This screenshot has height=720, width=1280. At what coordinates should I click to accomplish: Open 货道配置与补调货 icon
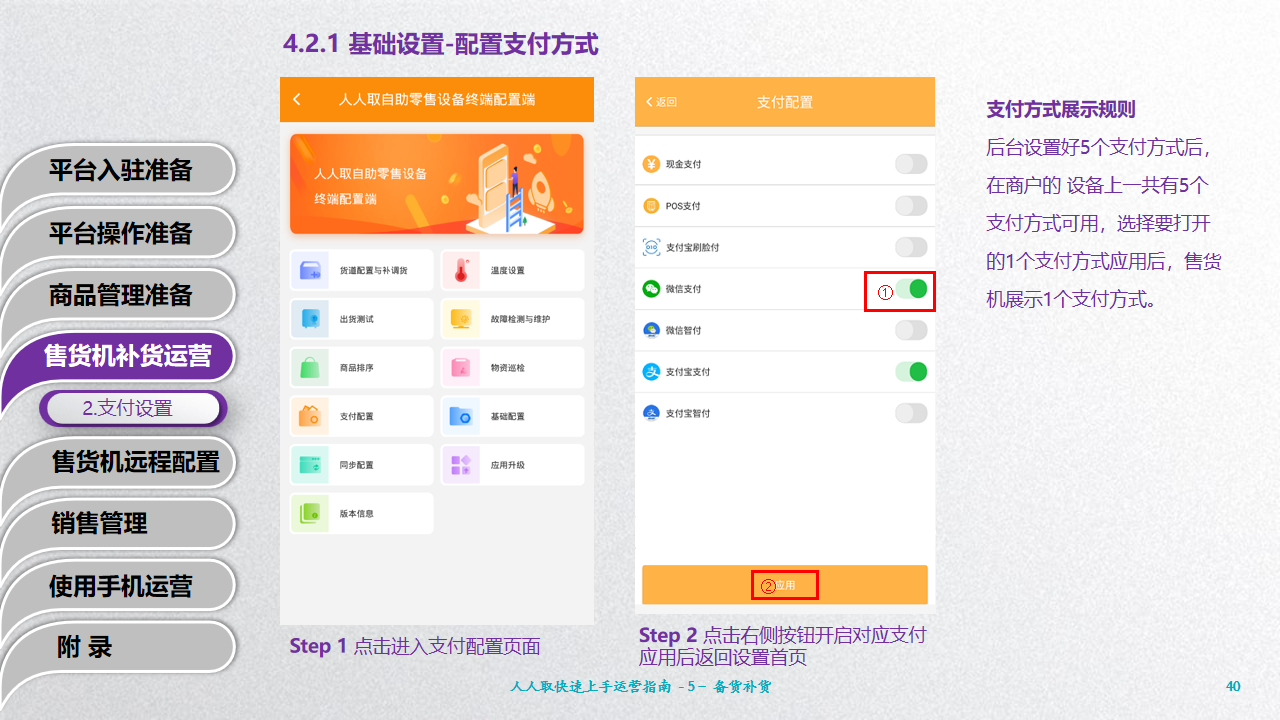pos(310,270)
